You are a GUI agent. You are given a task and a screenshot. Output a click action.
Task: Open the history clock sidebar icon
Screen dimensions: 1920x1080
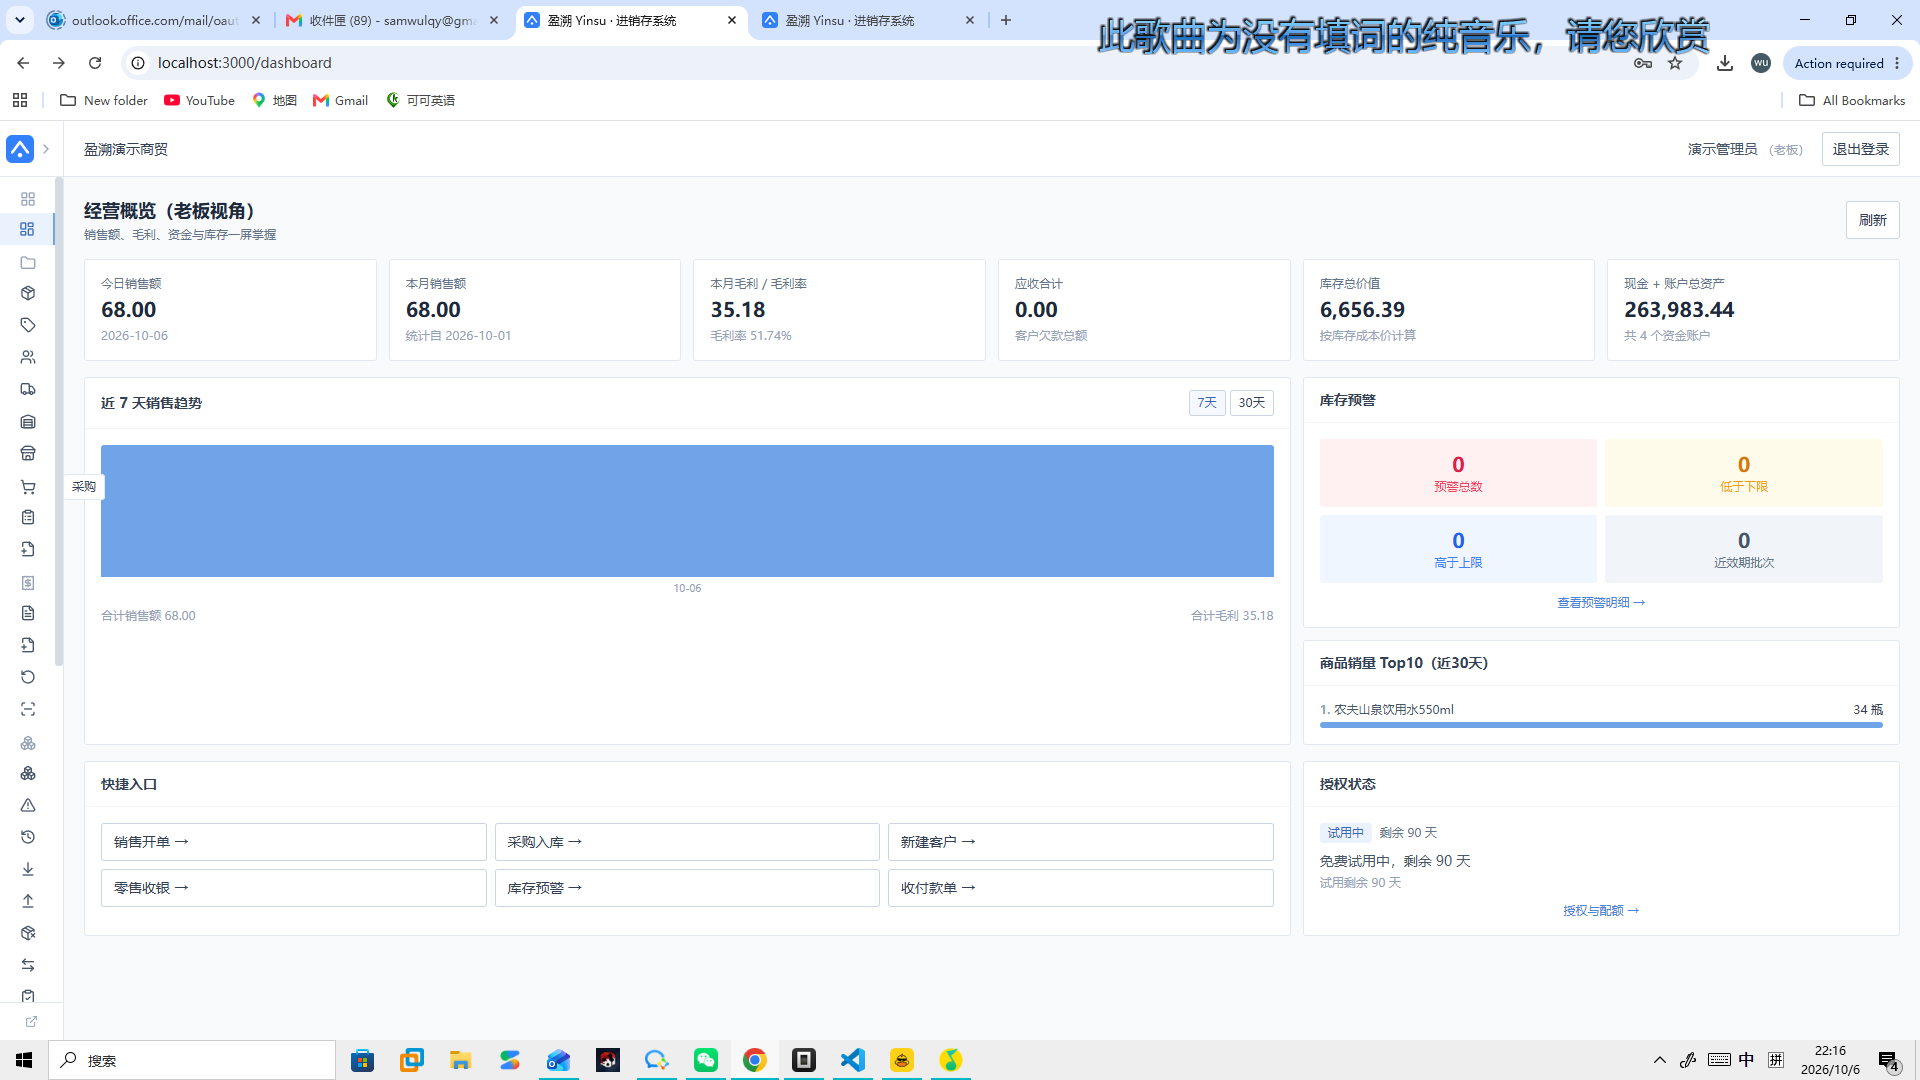28,837
